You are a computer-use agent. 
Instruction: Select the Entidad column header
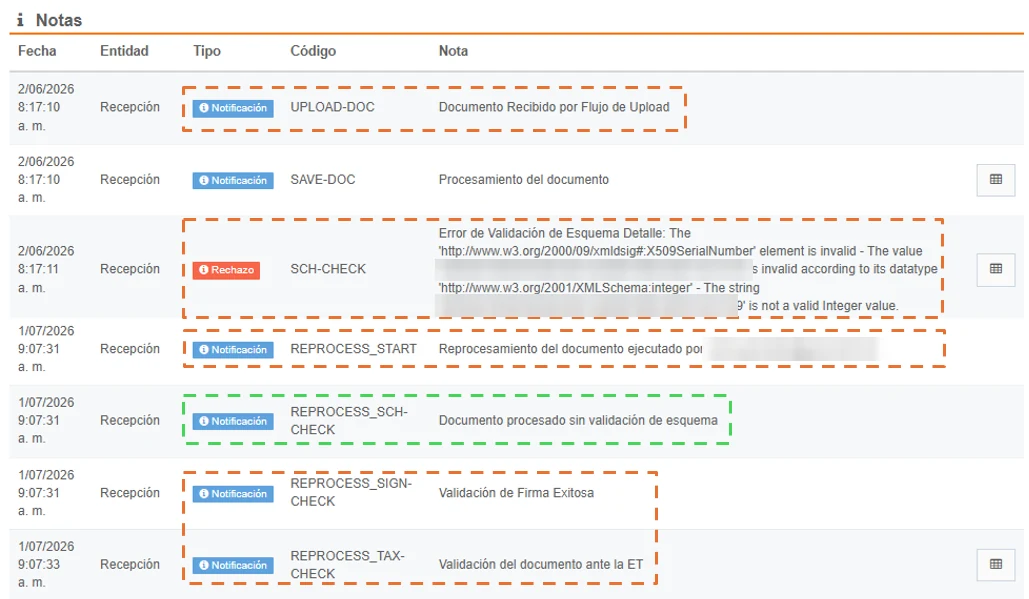coord(124,51)
